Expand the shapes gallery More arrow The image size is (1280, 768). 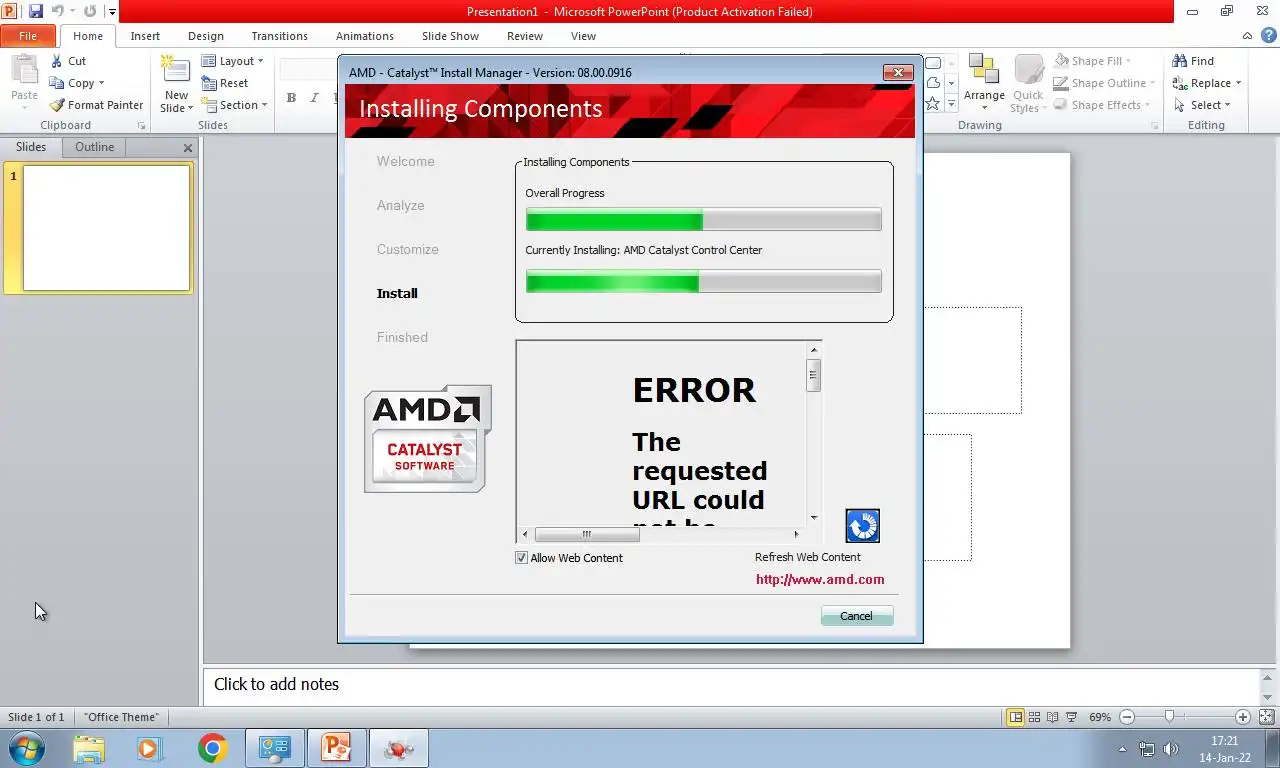point(951,104)
